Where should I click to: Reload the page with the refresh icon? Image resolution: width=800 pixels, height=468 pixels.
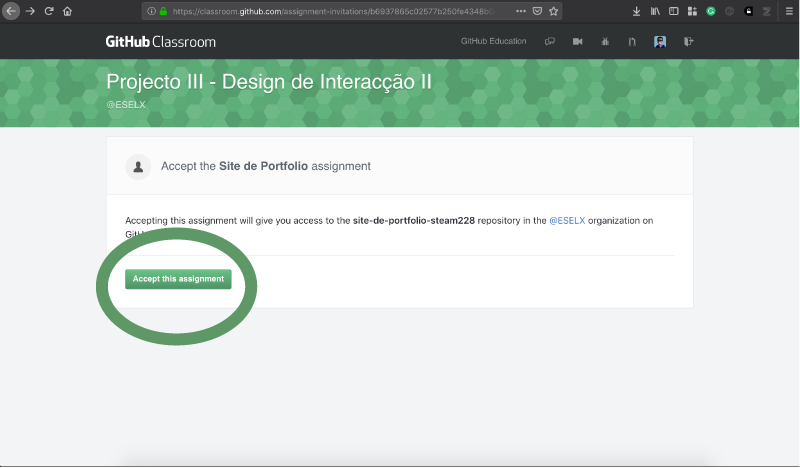coord(49,11)
